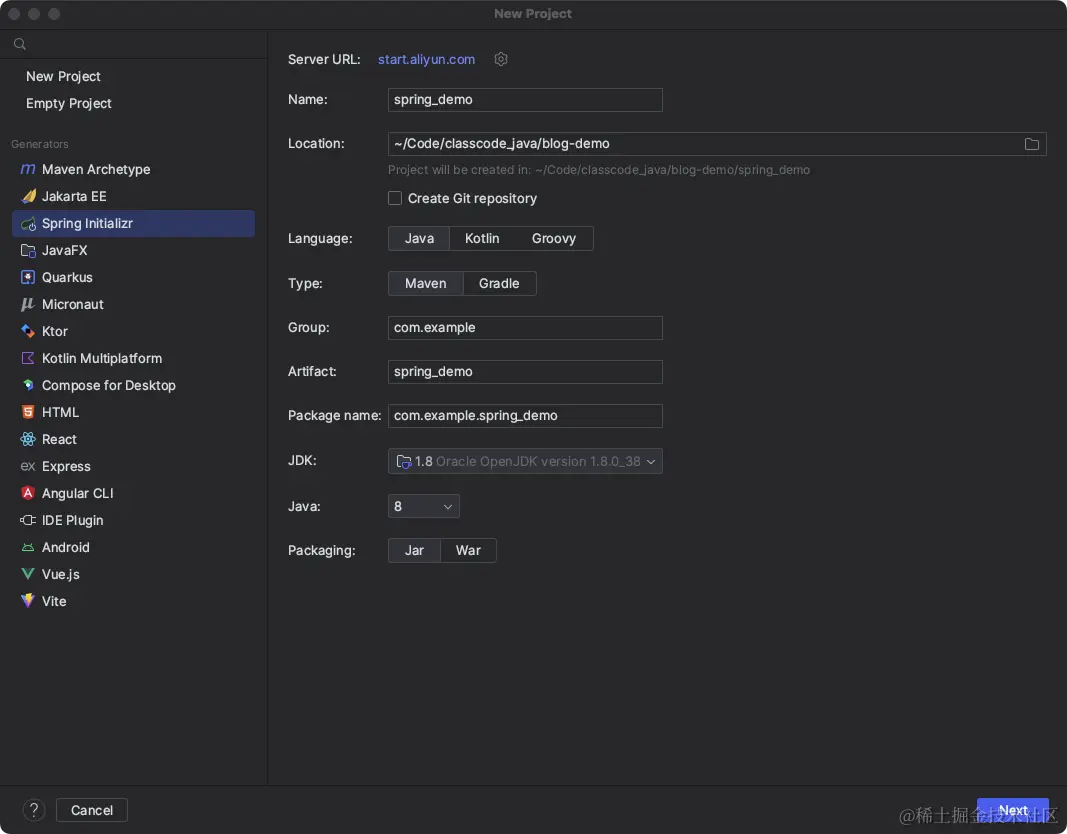The height and width of the screenshot is (834, 1067).
Task: Click the Next button
Action: pyautogui.click(x=1013, y=810)
